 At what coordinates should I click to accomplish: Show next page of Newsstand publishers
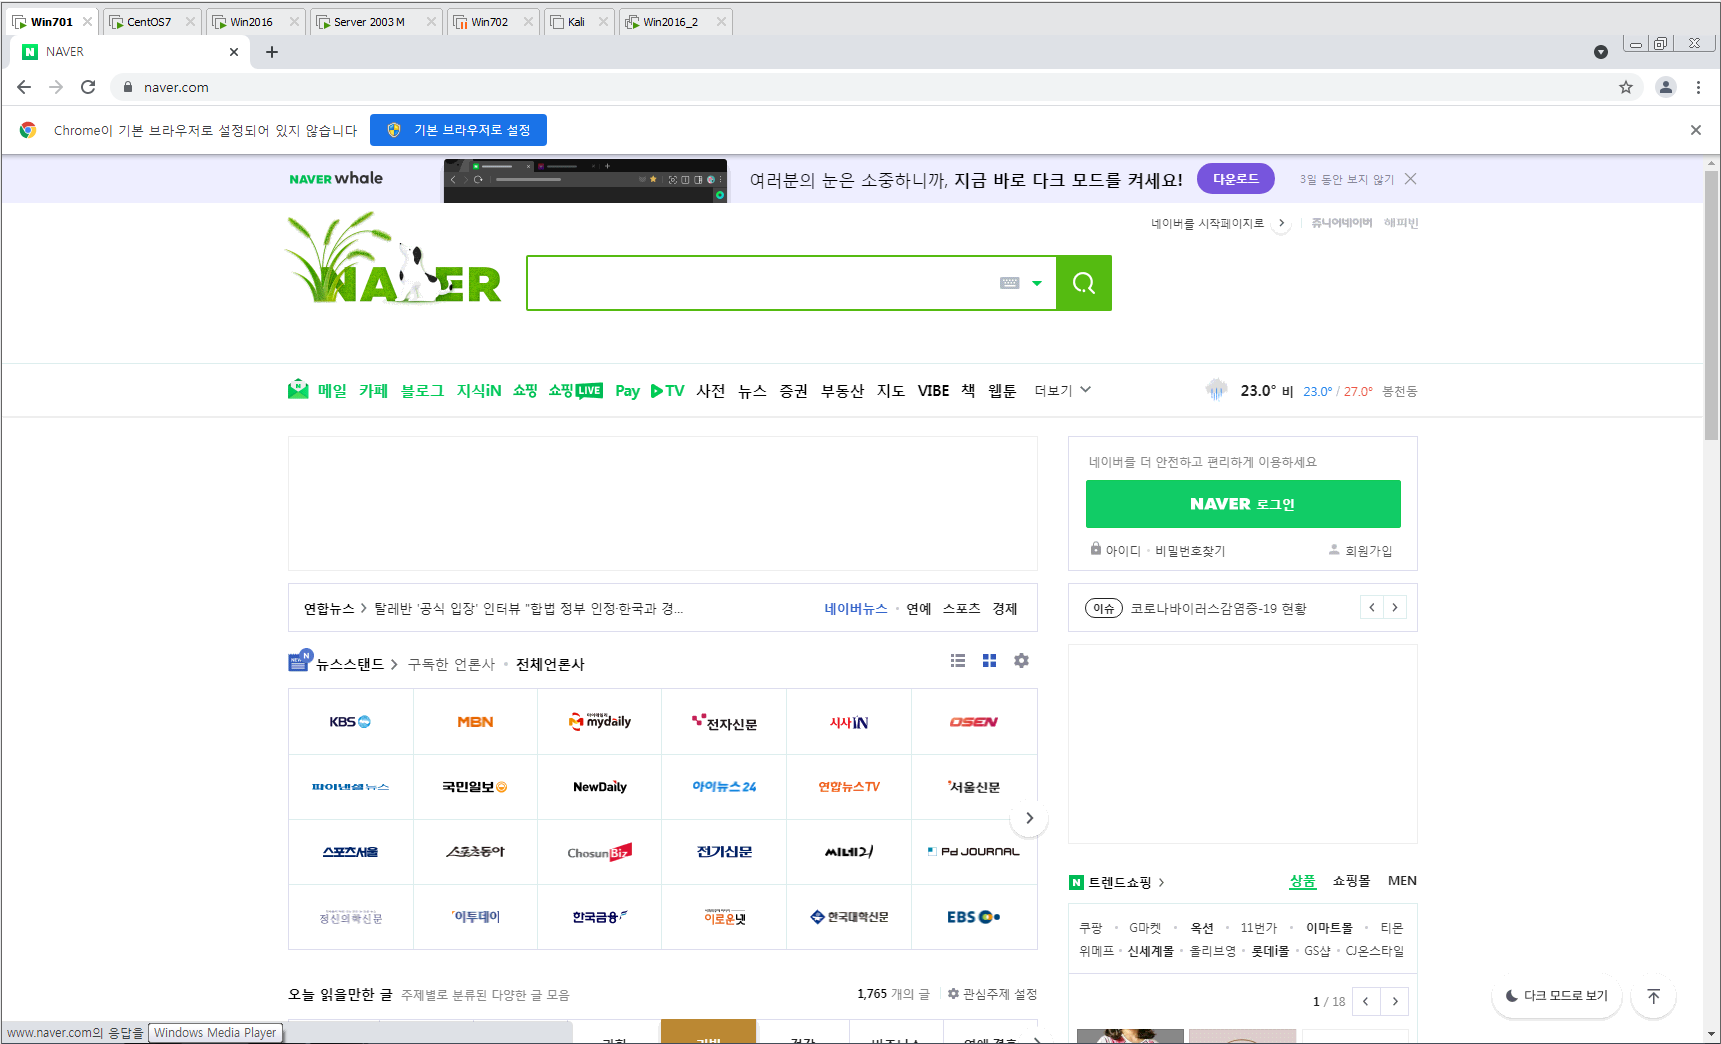[x=1029, y=818]
